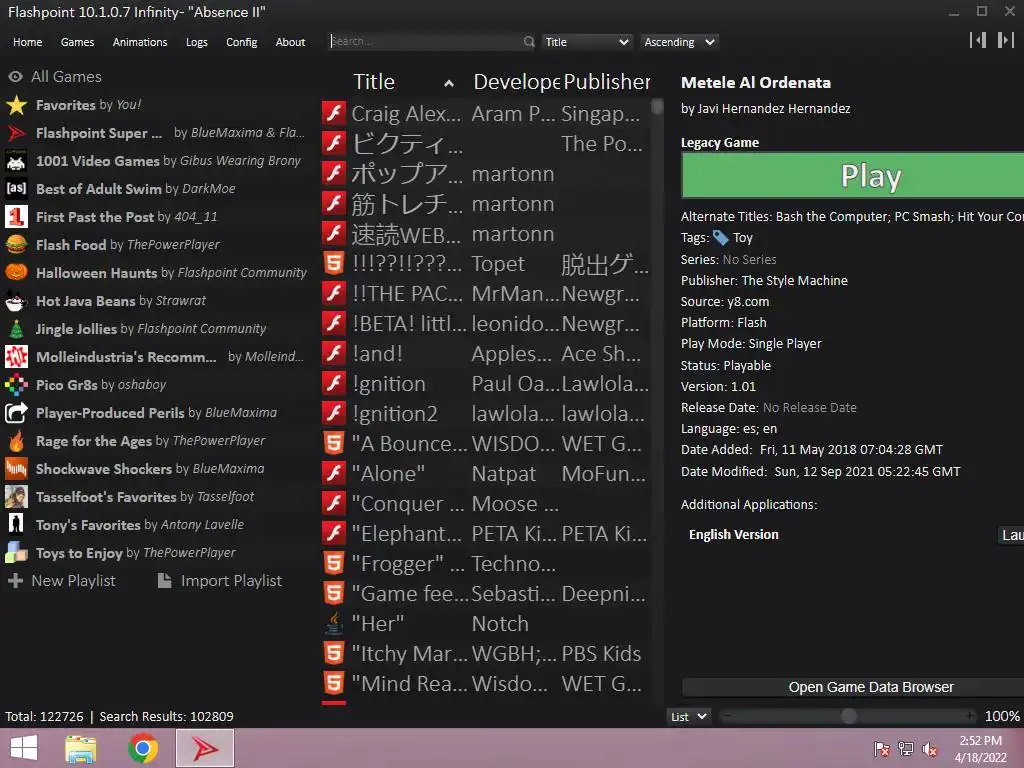
Task: Open the Animations tab
Action: [x=140, y=42]
